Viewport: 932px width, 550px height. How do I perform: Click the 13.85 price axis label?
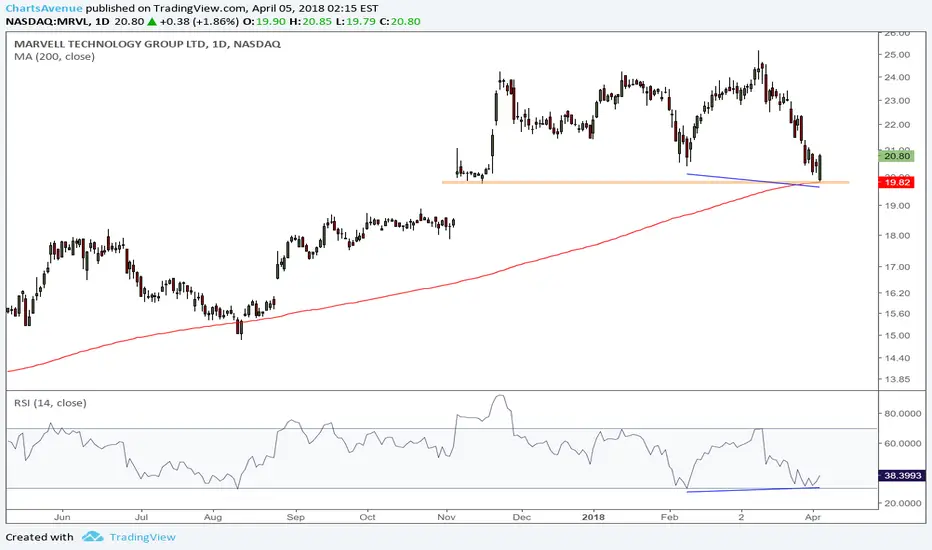pos(898,379)
